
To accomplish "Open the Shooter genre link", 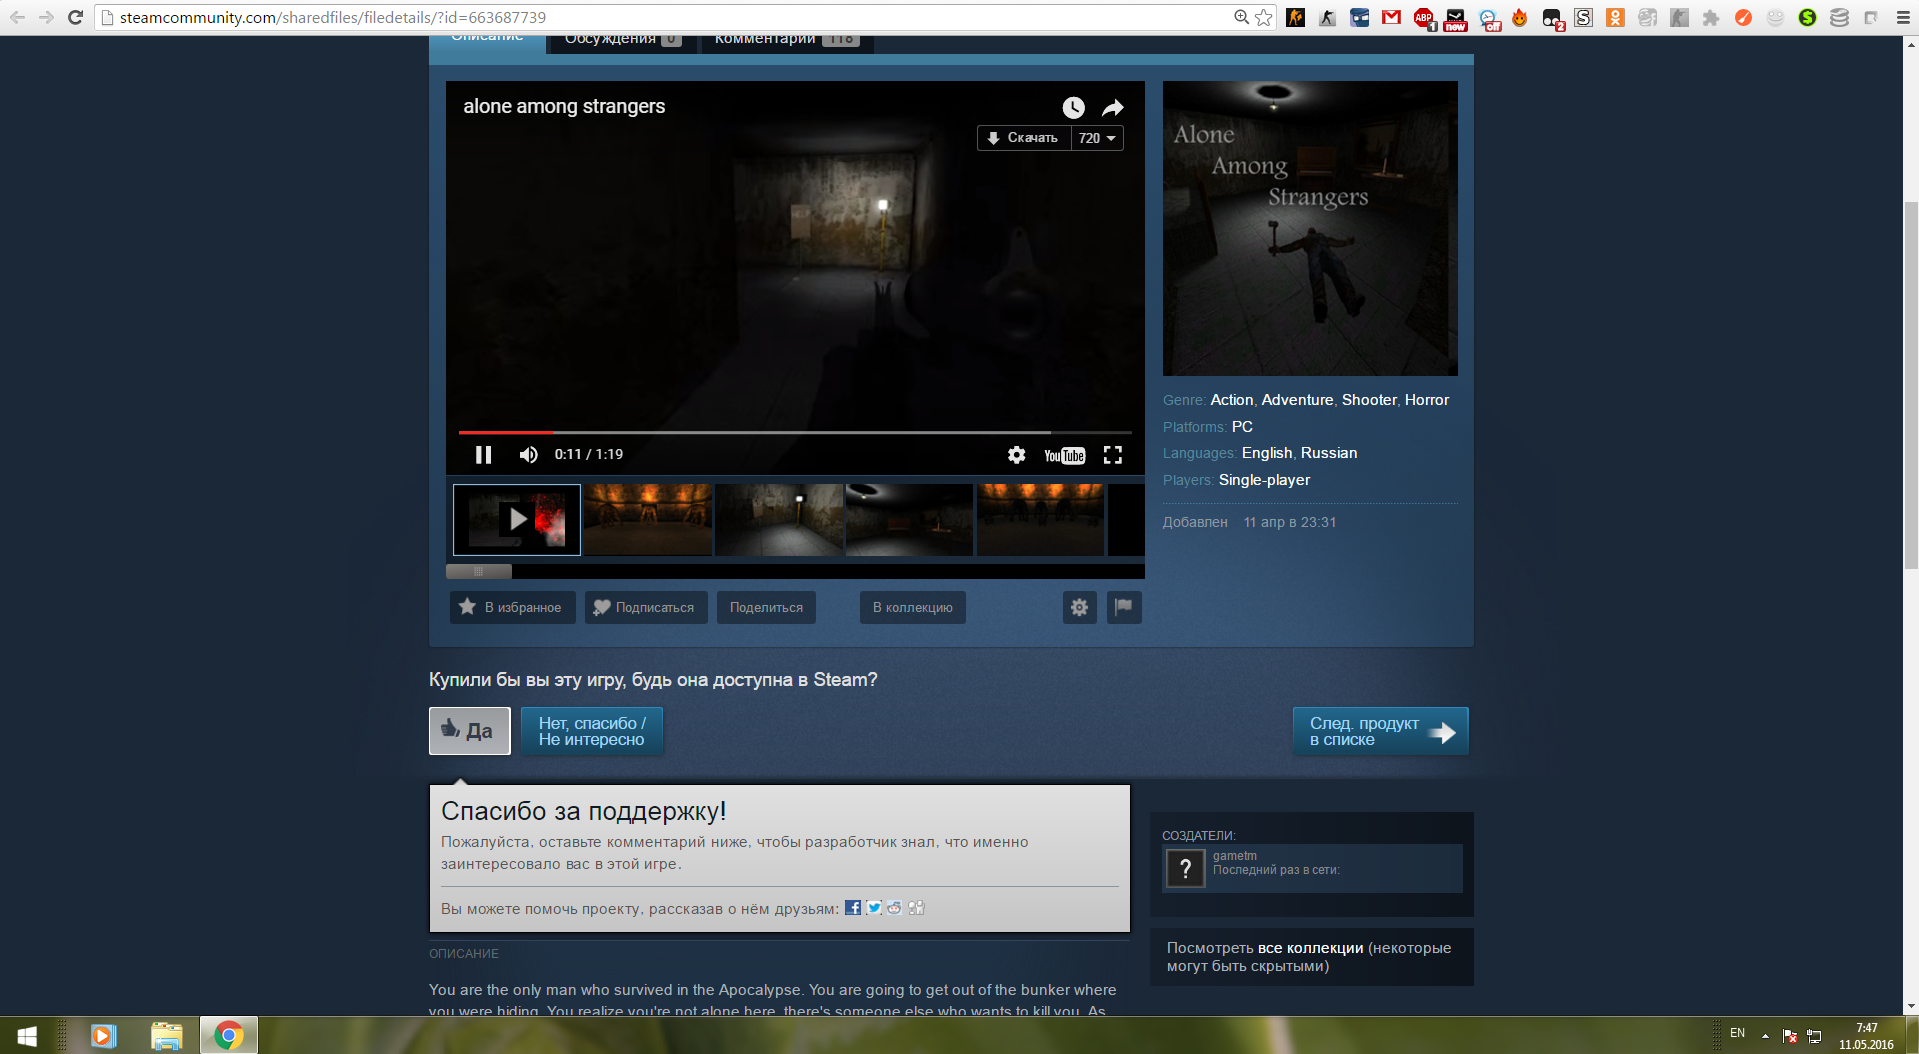I will pyautogui.click(x=1369, y=400).
